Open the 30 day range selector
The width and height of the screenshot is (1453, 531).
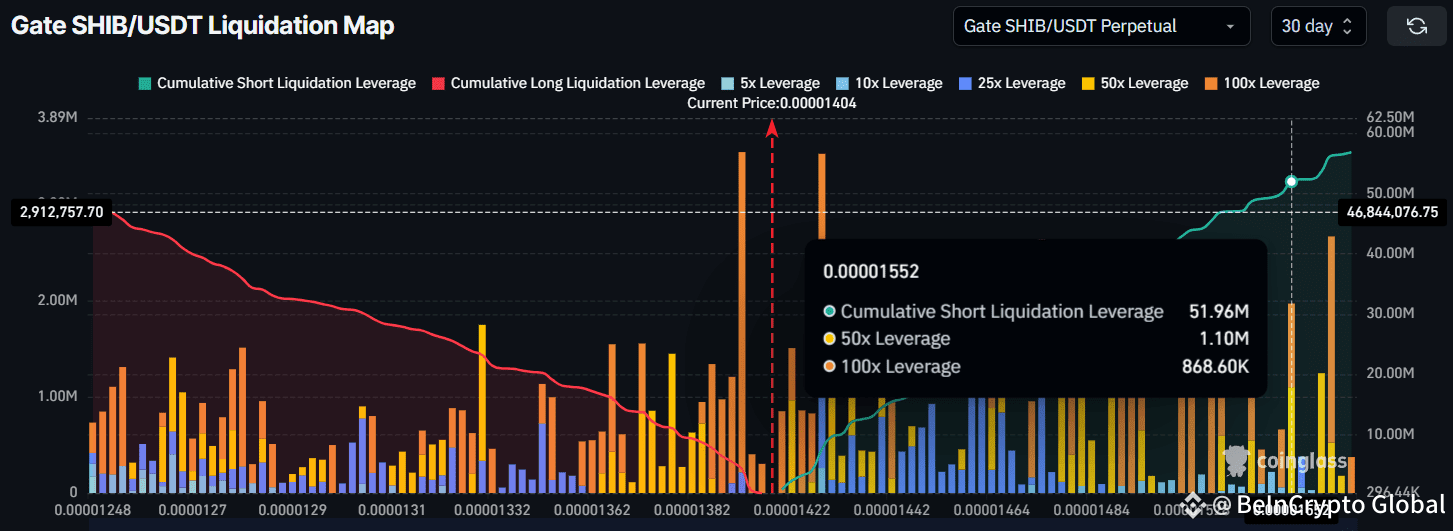1318,26
